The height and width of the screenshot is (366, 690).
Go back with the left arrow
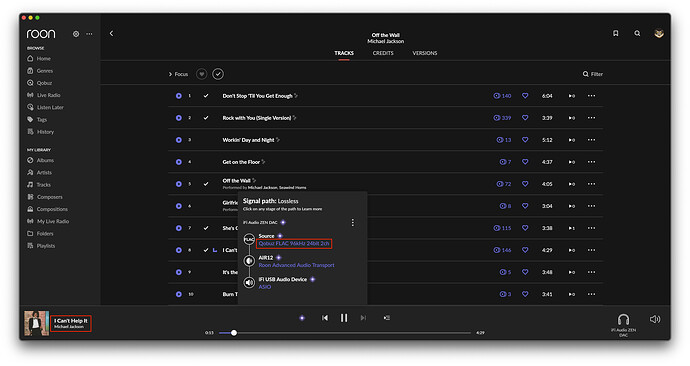tap(111, 33)
